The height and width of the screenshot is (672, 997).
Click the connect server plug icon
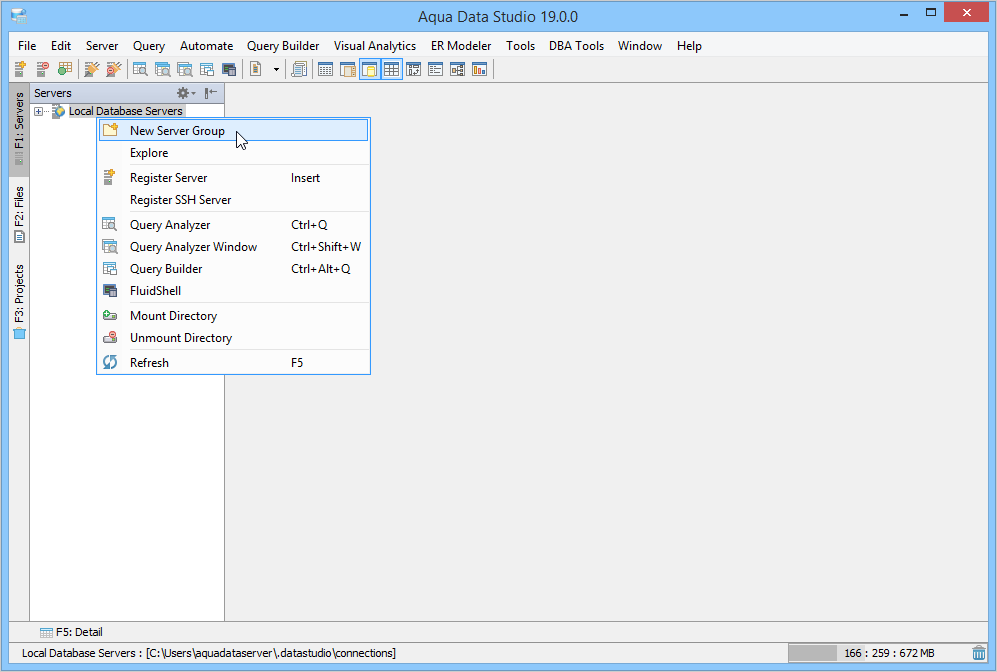tap(92, 69)
